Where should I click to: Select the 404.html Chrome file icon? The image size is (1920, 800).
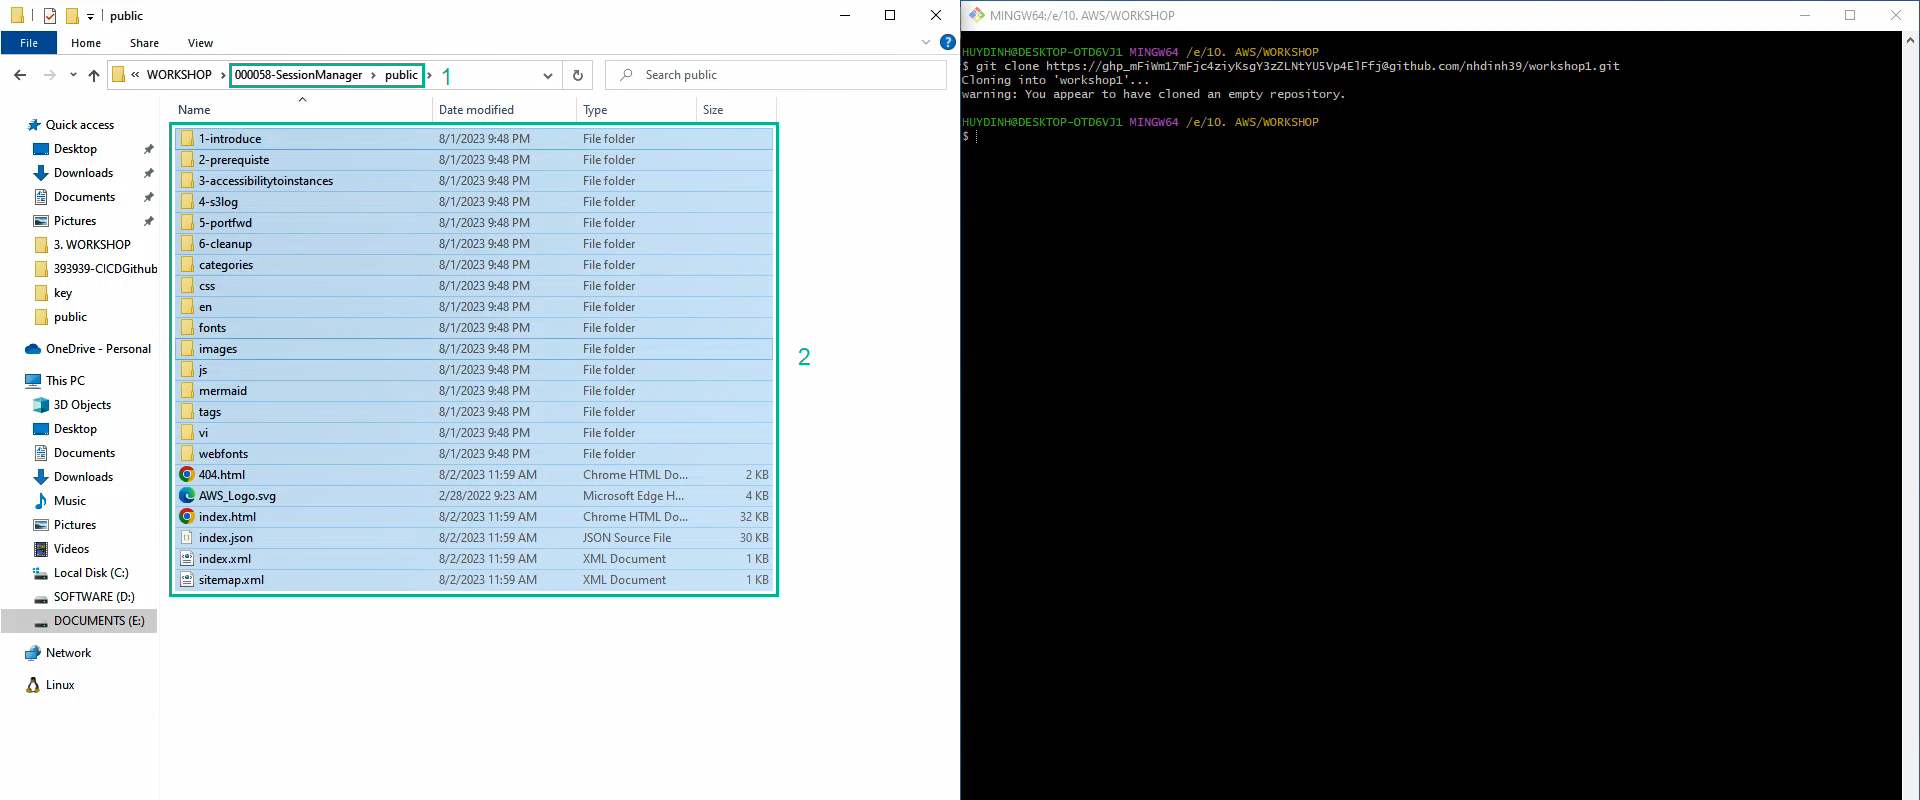[x=187, y=475]
